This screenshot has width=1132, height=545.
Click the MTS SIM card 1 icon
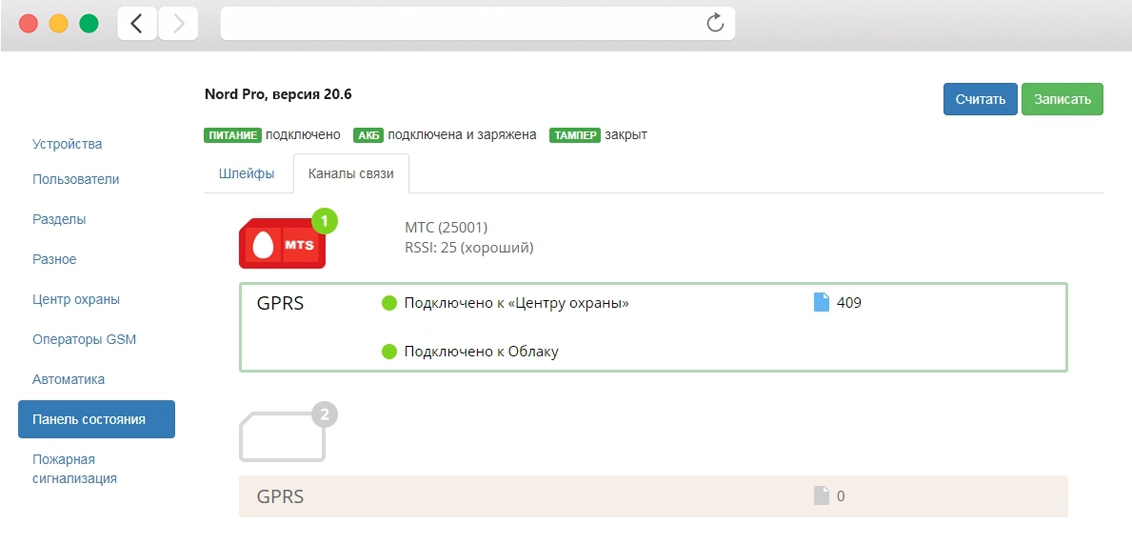283,244
